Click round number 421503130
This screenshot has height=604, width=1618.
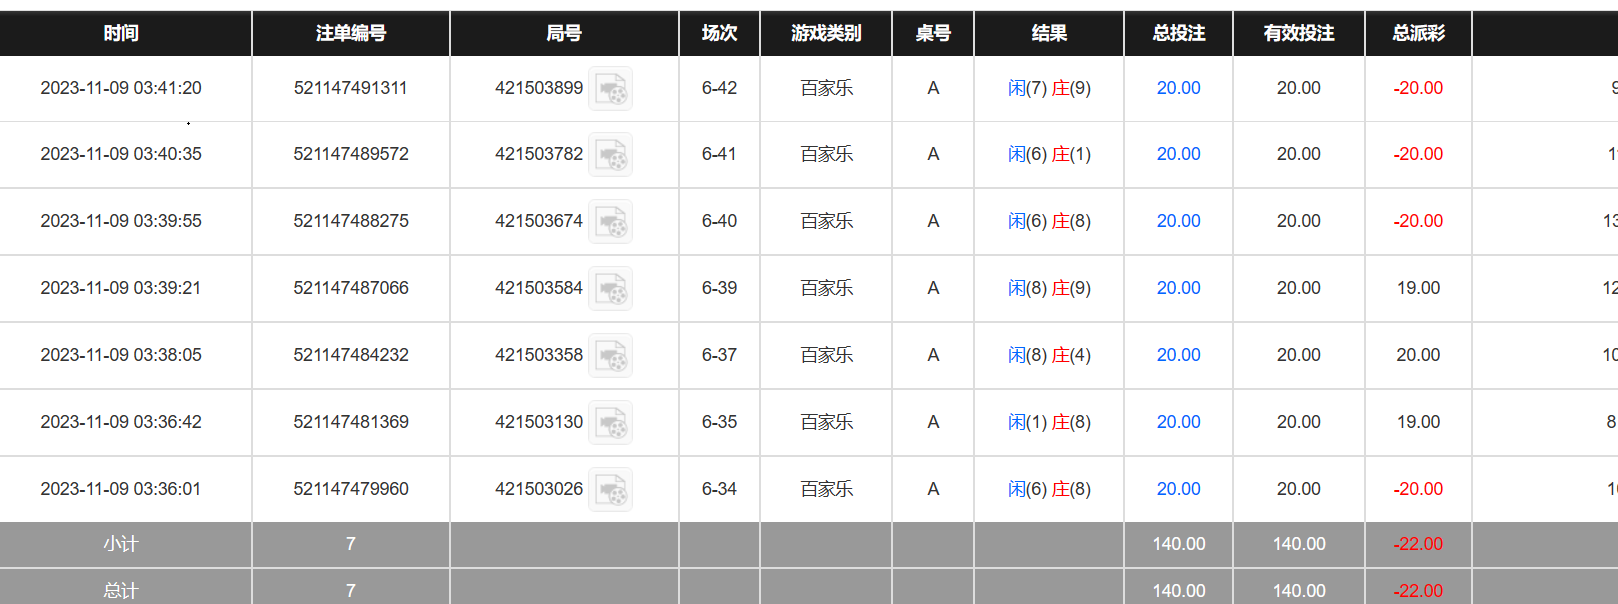pyautogui.click(x=539, y=422)
